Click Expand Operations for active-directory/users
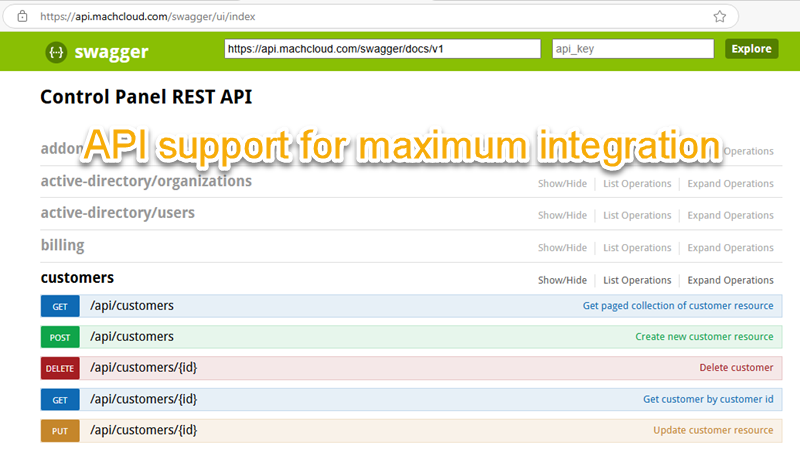Image resolution: width=800 pixels, height=450 pixels. click(x=730, y=215)
